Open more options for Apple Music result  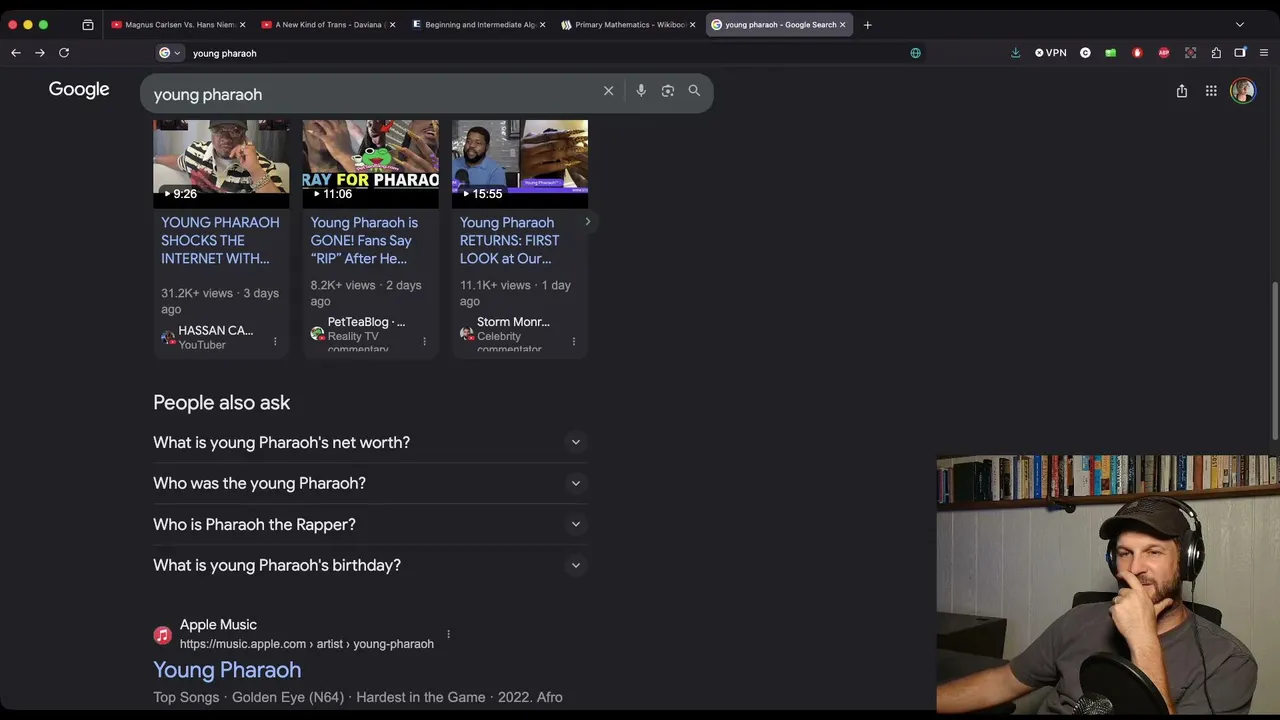click(448, 634)
